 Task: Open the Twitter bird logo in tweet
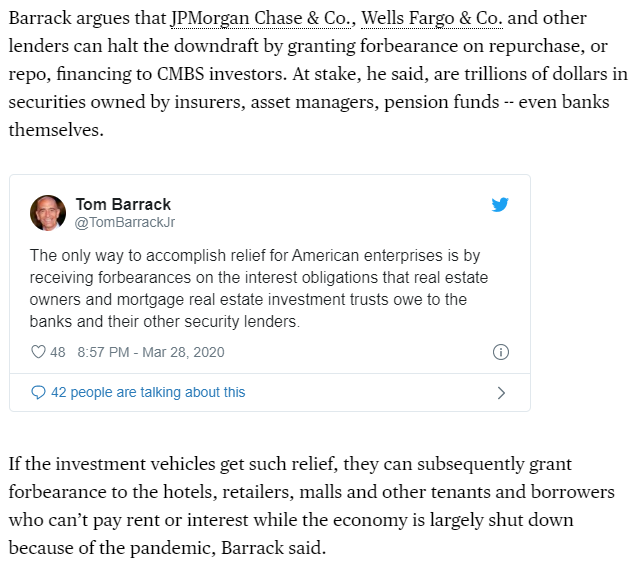pos(500,204)
